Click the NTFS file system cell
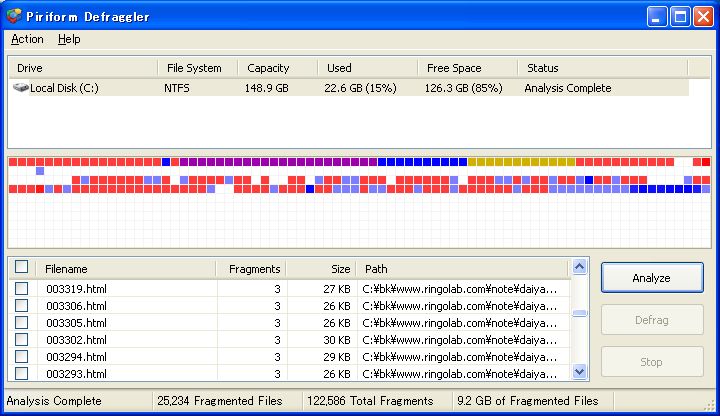This screenshot has height=416, width=720. tap(177, 88)
